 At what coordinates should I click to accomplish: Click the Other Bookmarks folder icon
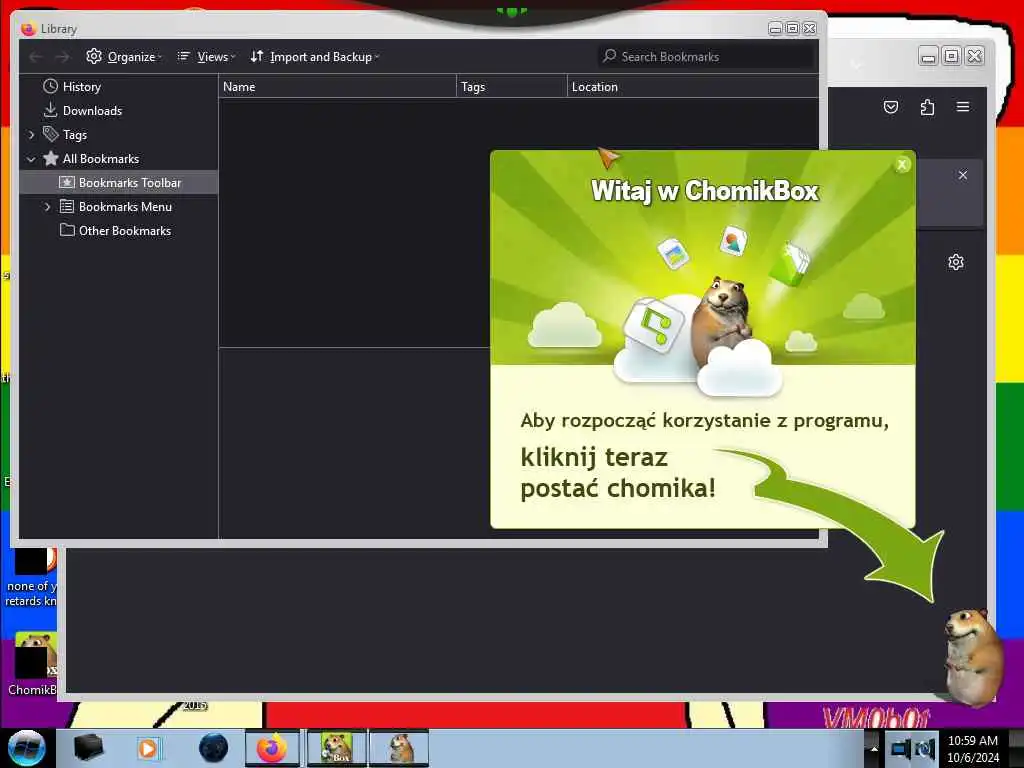pyautogui.click(x=67, y=230)
